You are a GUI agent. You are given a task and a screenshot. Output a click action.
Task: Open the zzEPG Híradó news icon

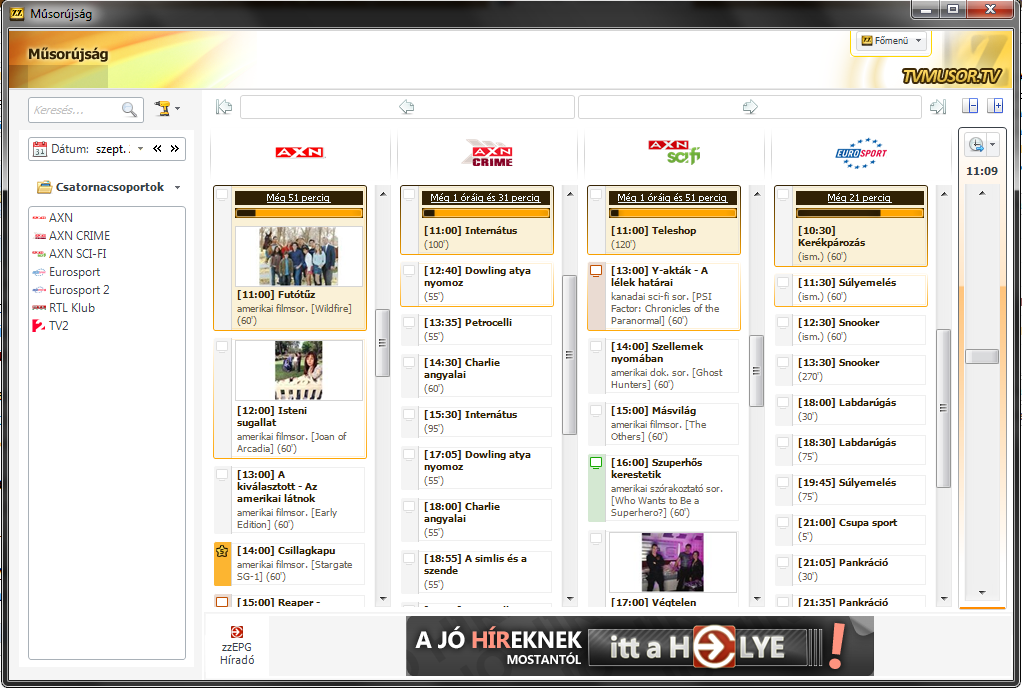click(237, 632)
